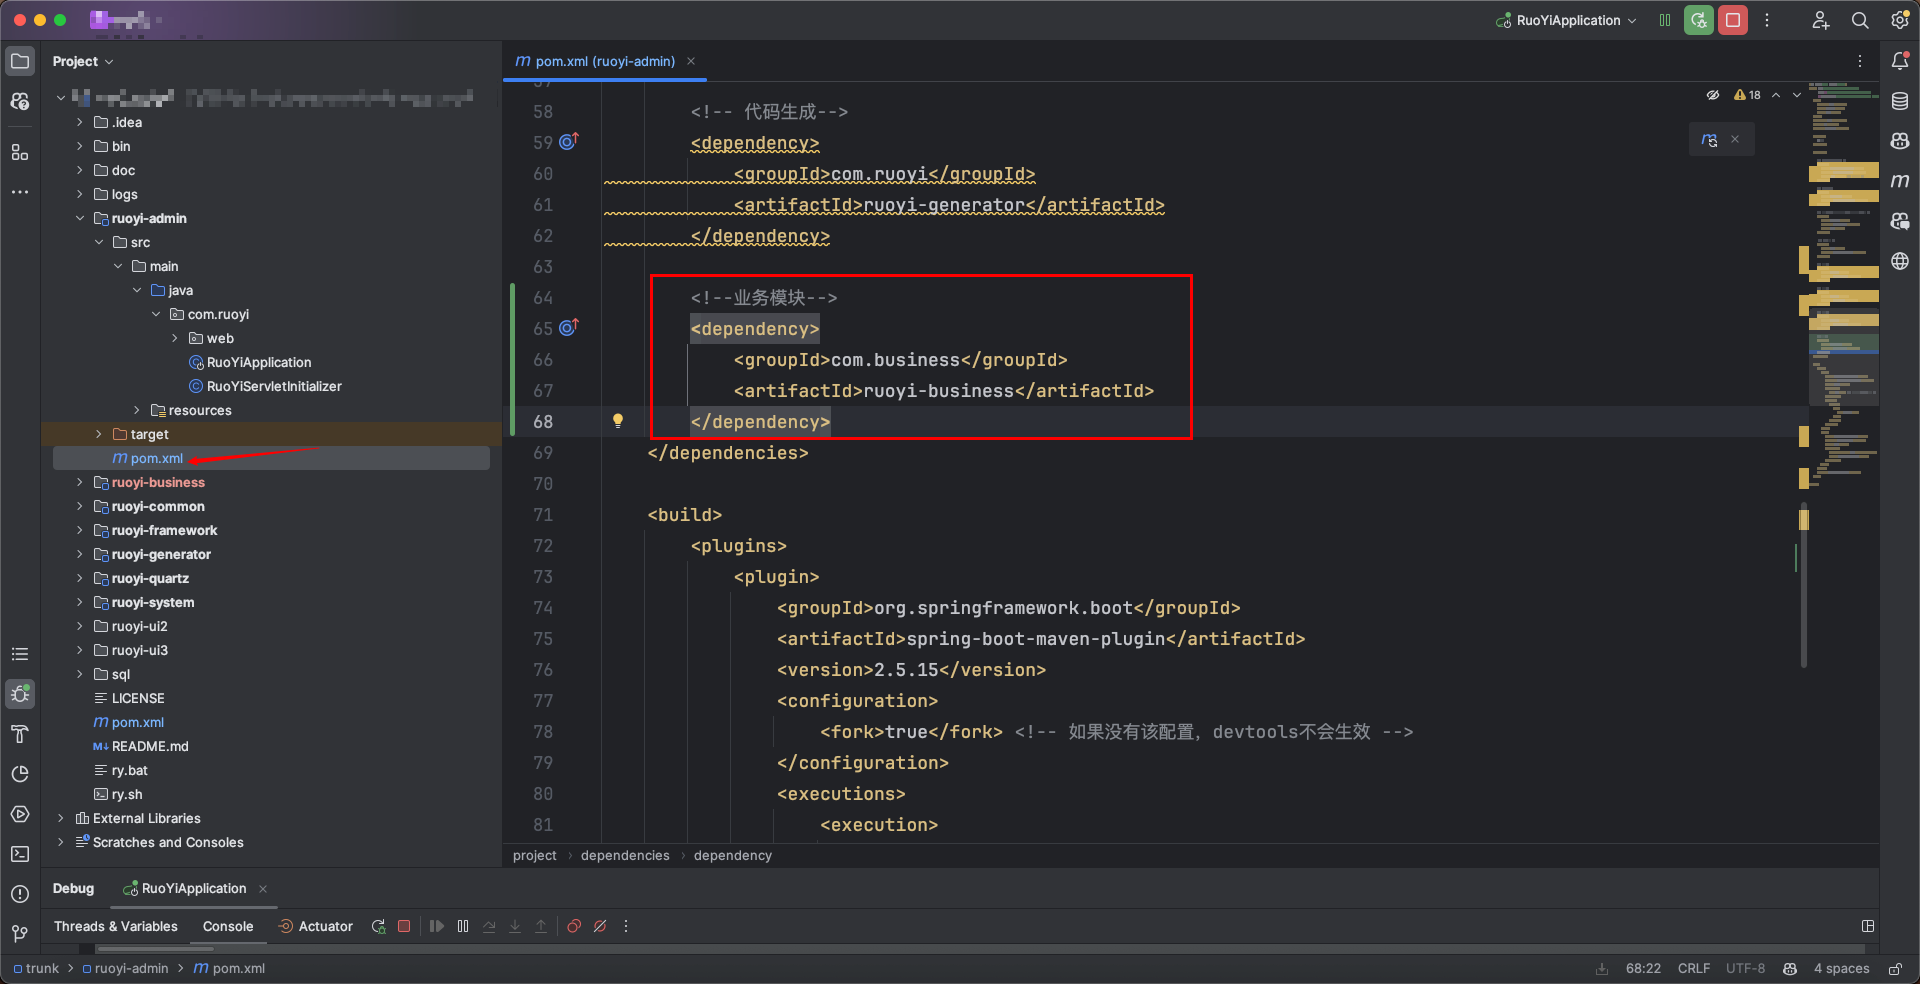The width and height of the screenshot is (1920, 984).
Task: Show more tool windows in left sidebar
Action: point(20,192)
